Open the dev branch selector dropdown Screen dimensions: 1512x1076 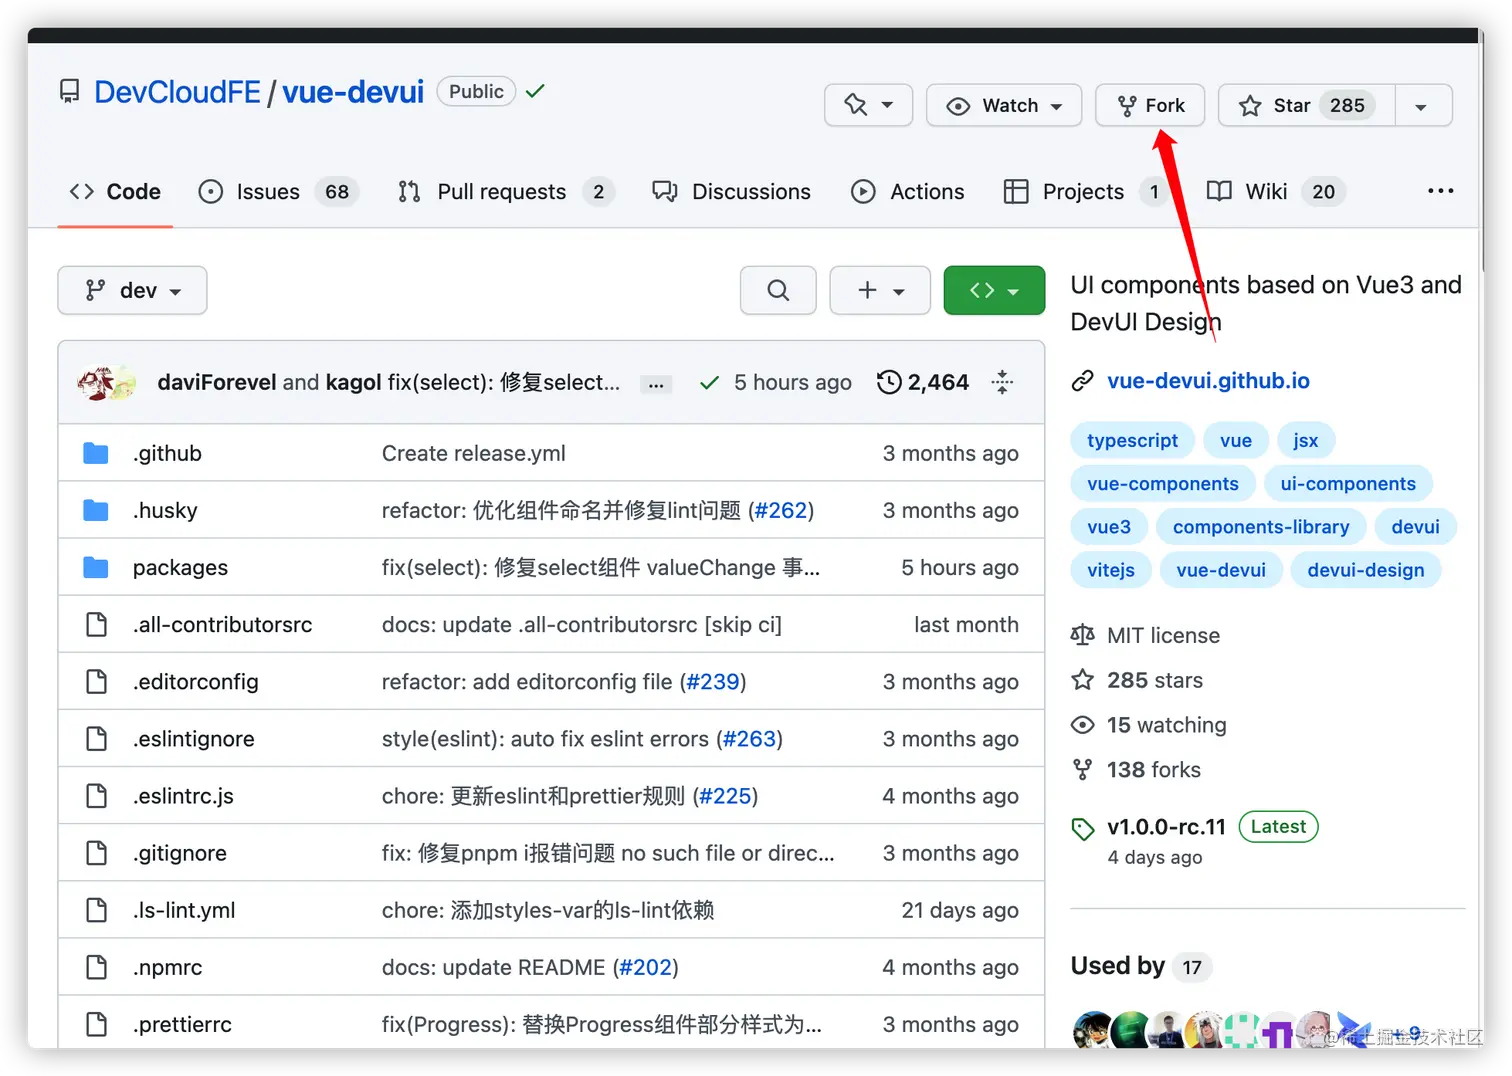pyautogui.click(x=132, y=290)
